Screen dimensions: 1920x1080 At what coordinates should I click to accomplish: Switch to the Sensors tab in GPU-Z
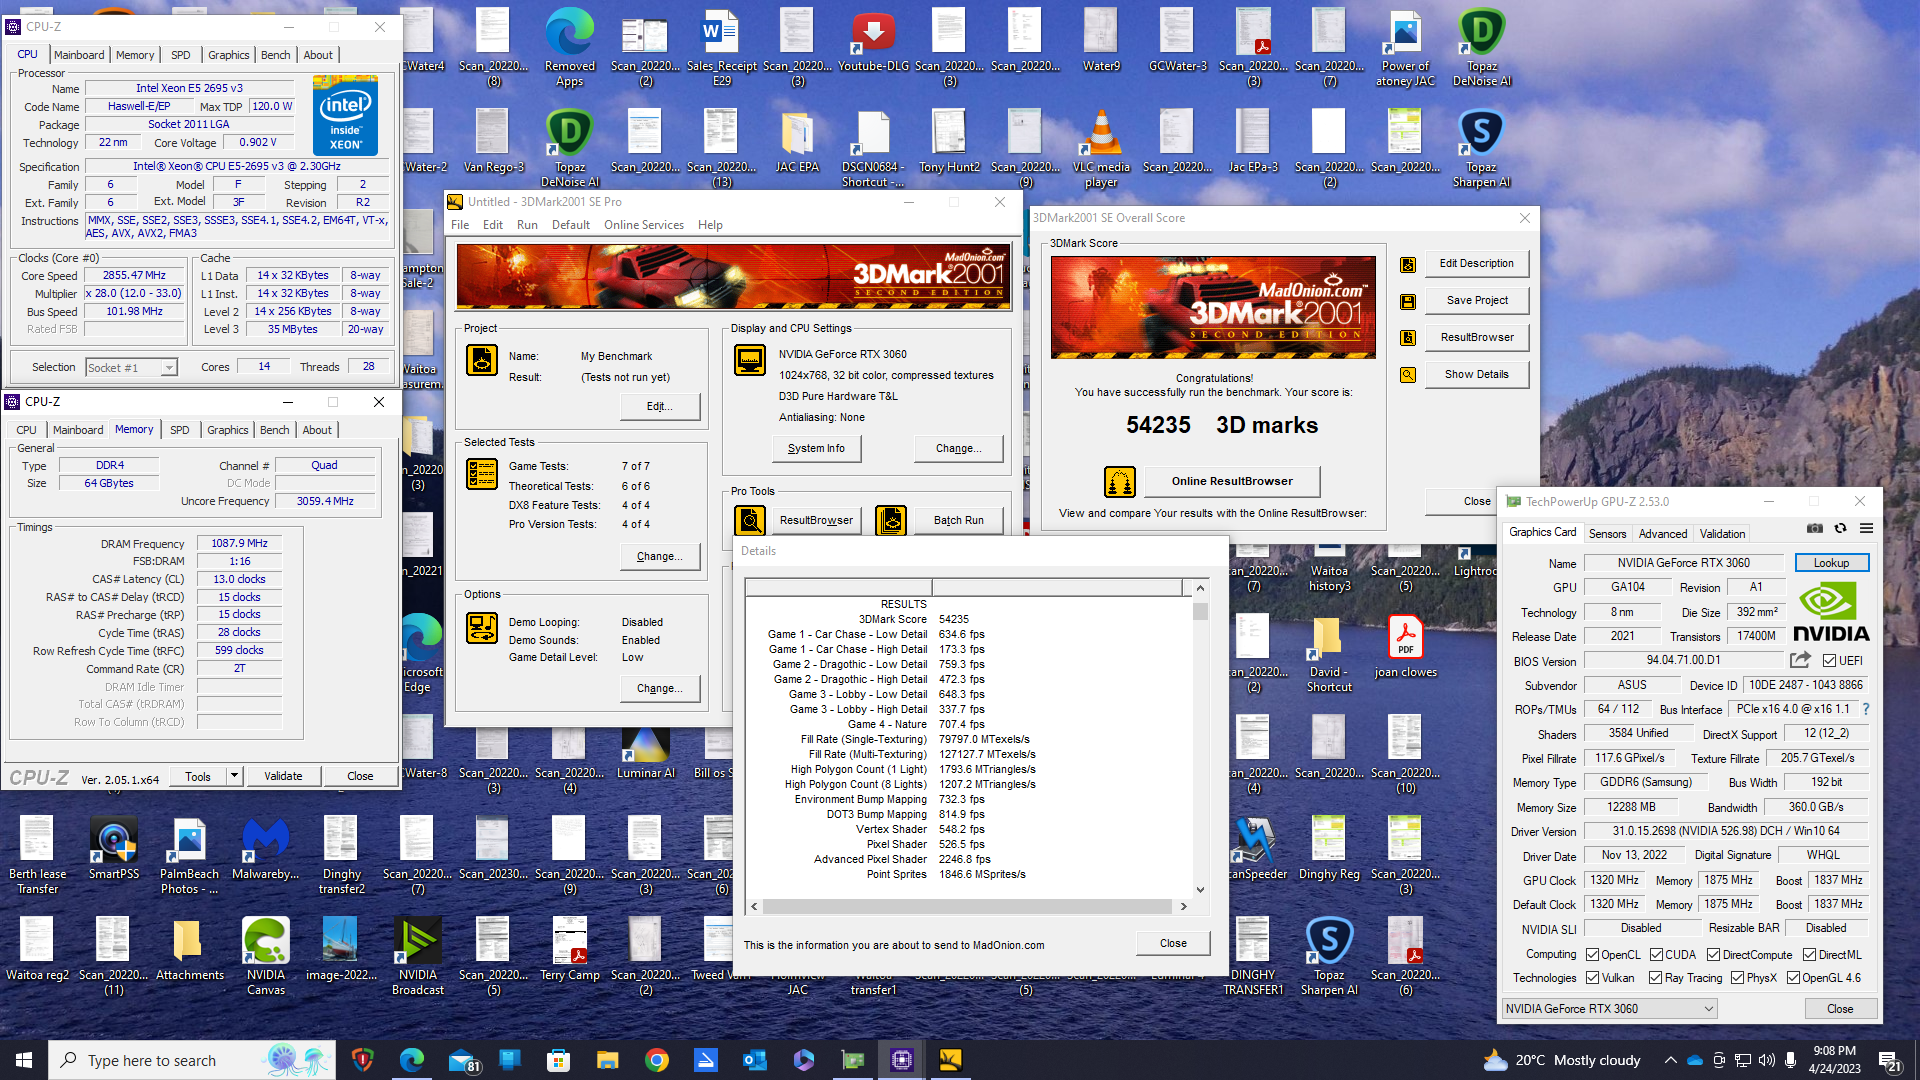(1607, 534)
